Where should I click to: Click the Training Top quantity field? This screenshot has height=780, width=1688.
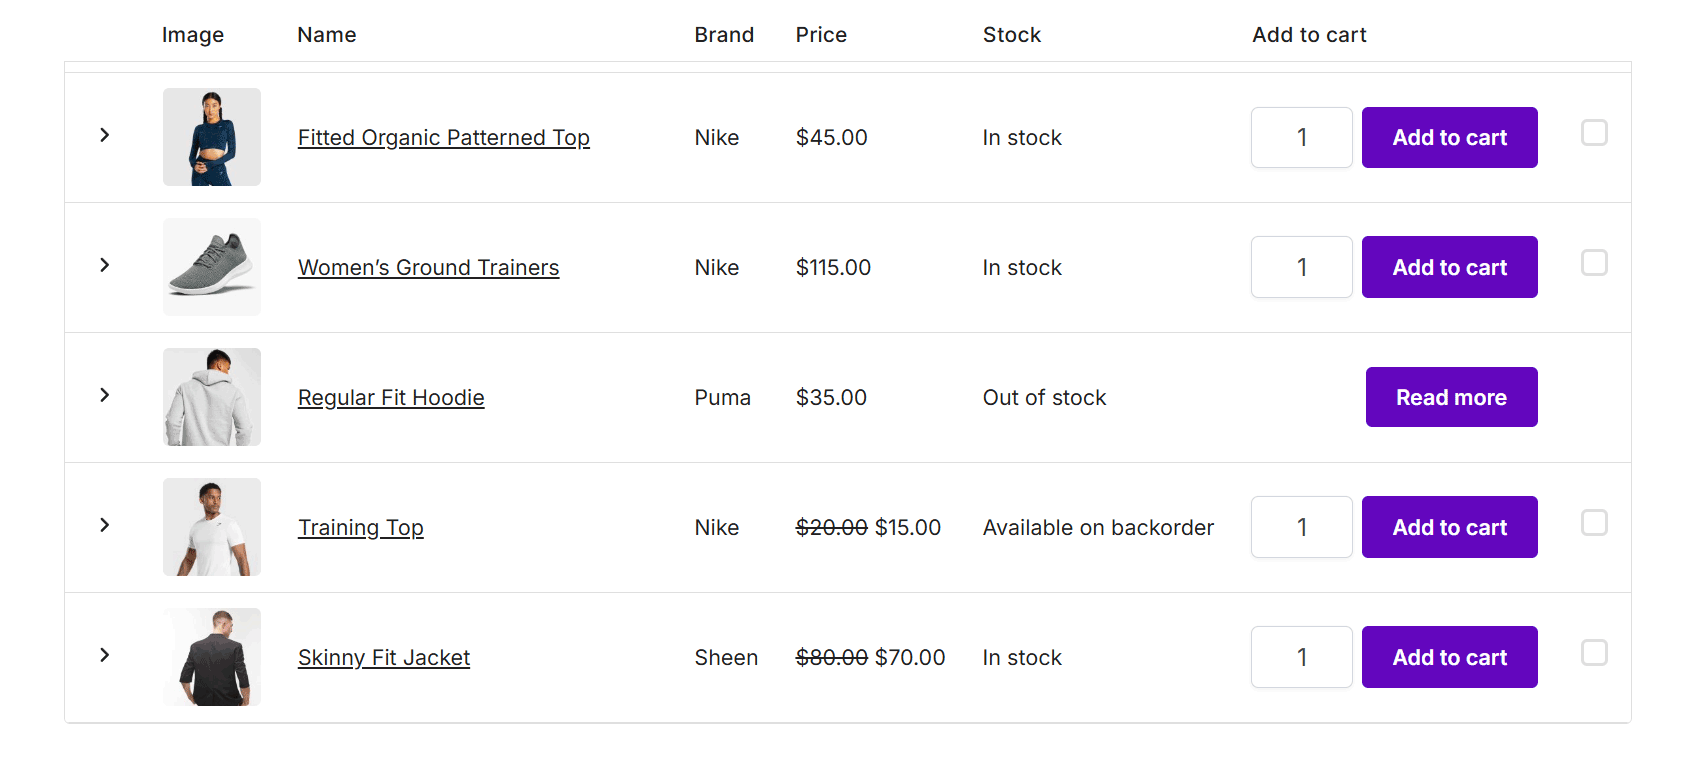coord(1301,527)
